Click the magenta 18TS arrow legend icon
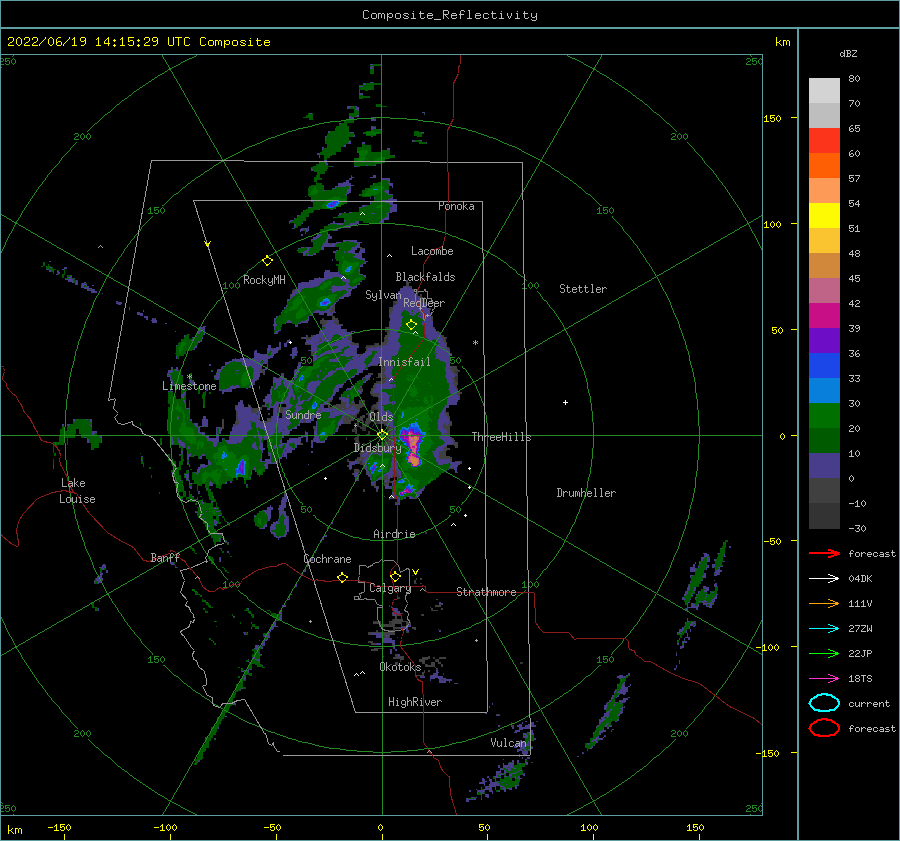Screen dimensions: 900x841 (x=824, y=679)
